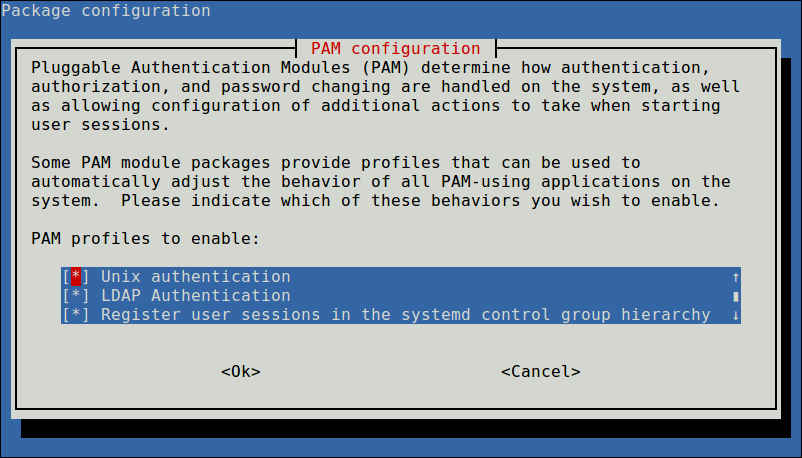Select the LDAP Authentication label text
The height and width of the screenshot is (458, 802).
pyautogui.click(x=195, y=296)
